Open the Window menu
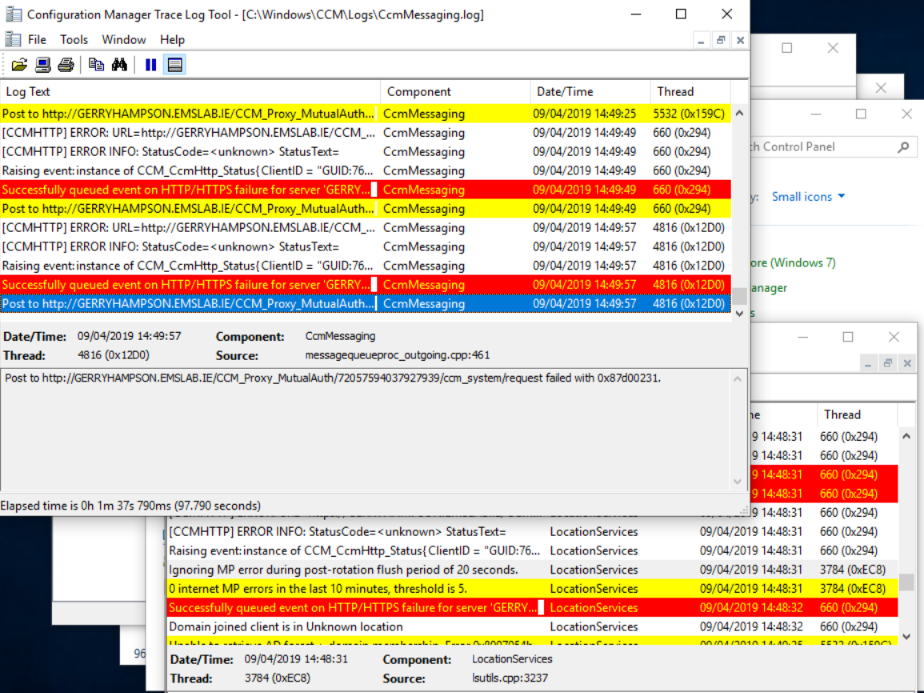Screen dimensions: 924x693 (124, 39)
